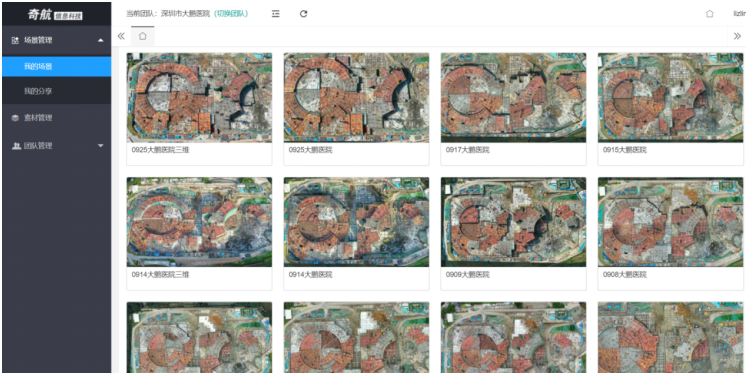This screenshot has width=746, height=377.
Task: Open the 0917大鹏医院 scene thumbnail
Action: (513, 98)
